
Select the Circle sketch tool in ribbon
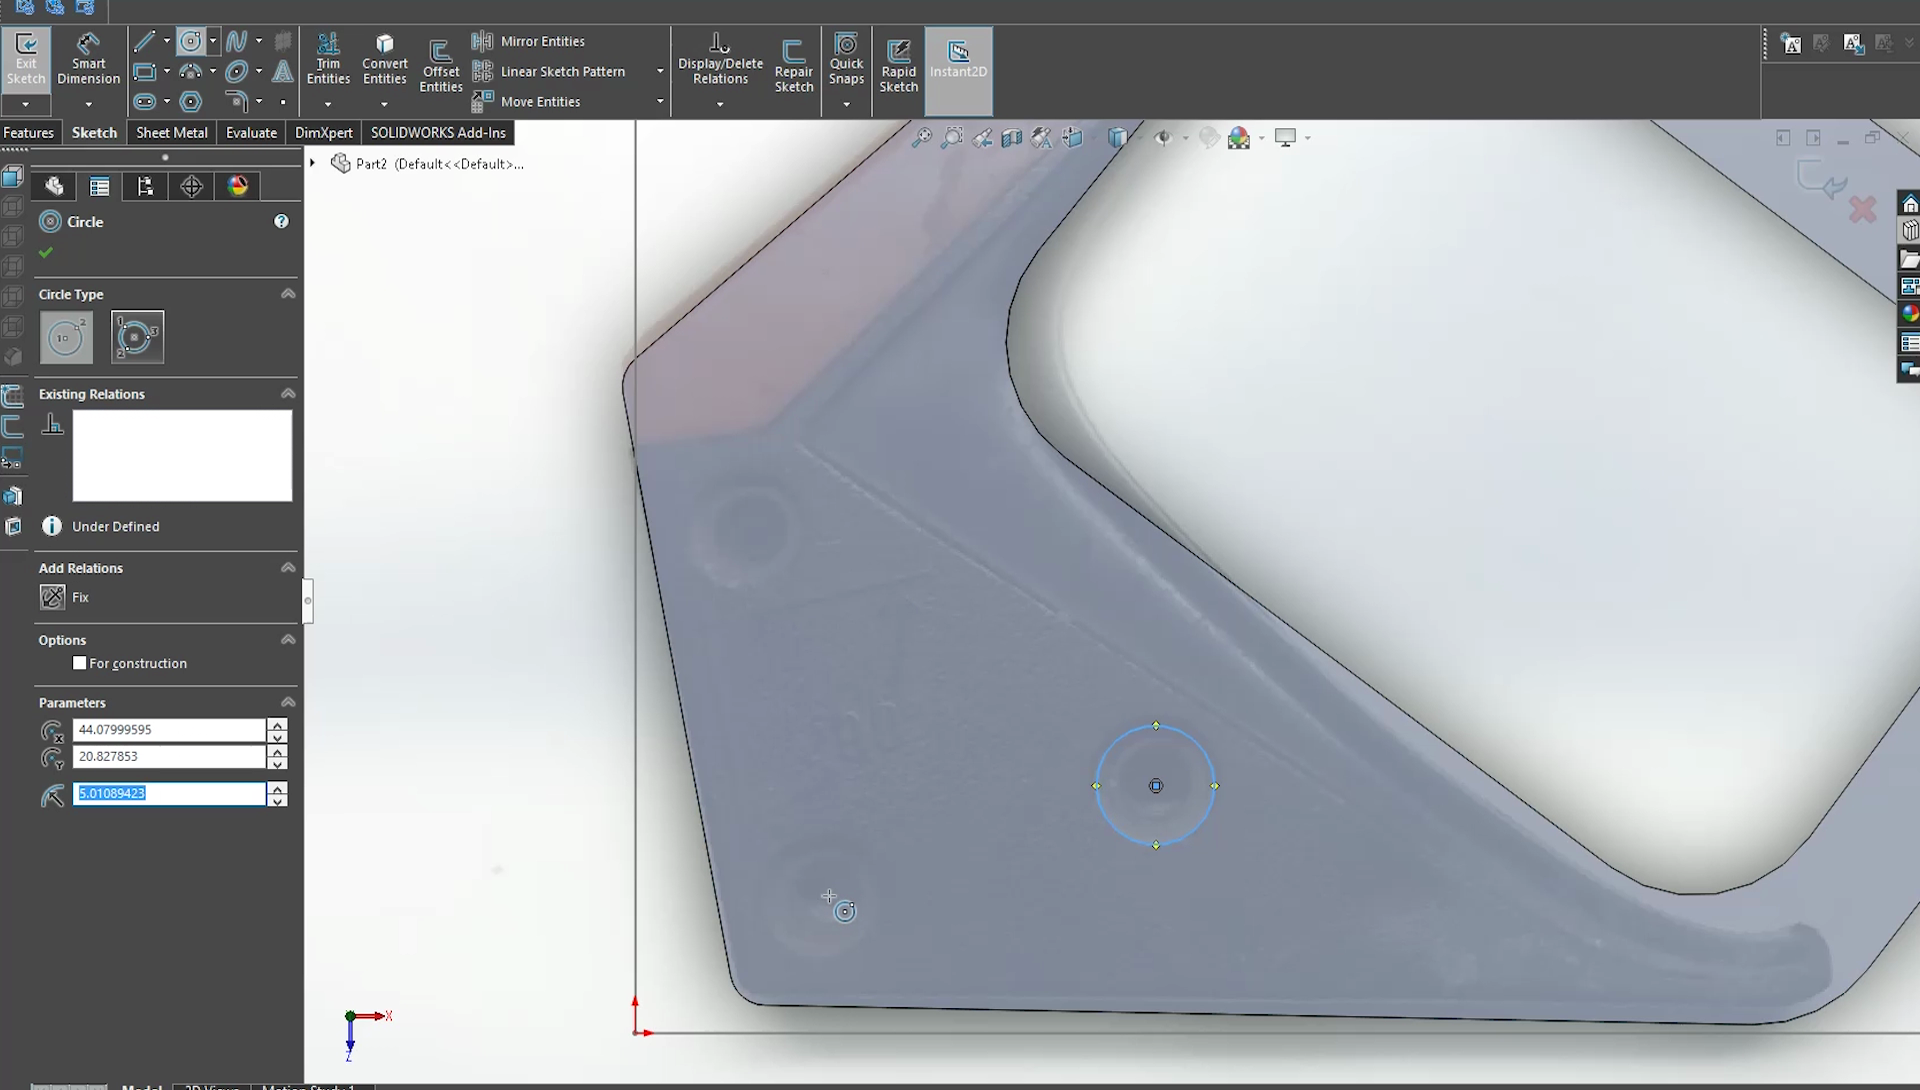[x=190, y=41]
